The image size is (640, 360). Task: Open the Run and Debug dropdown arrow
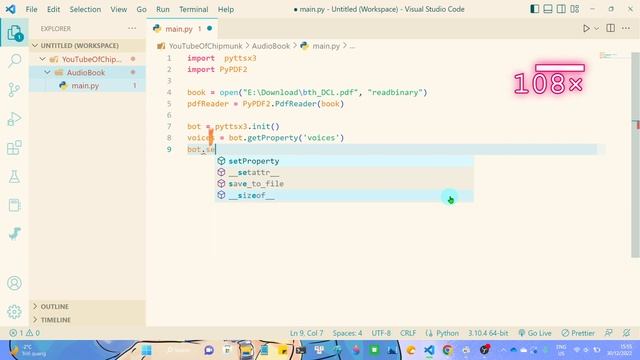coord(596,28)
